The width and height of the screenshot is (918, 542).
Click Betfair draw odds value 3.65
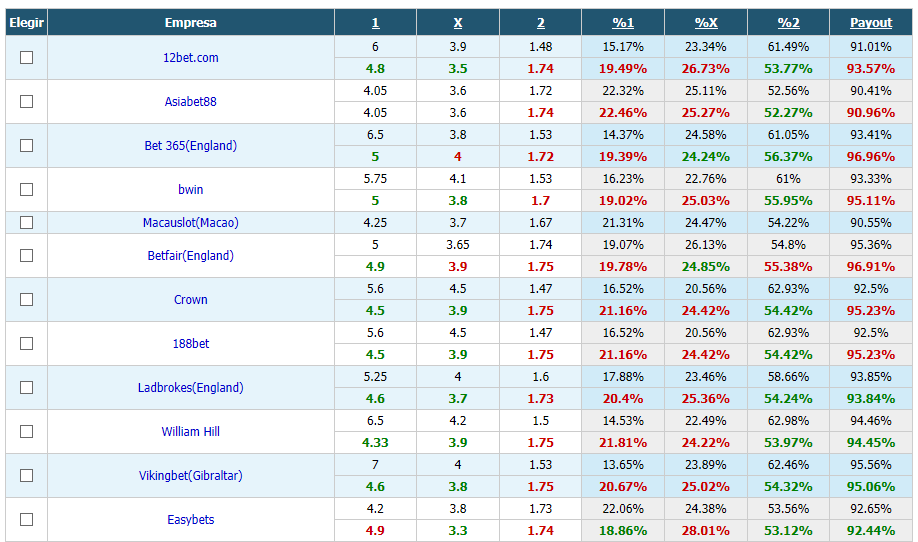coord(458,245)
